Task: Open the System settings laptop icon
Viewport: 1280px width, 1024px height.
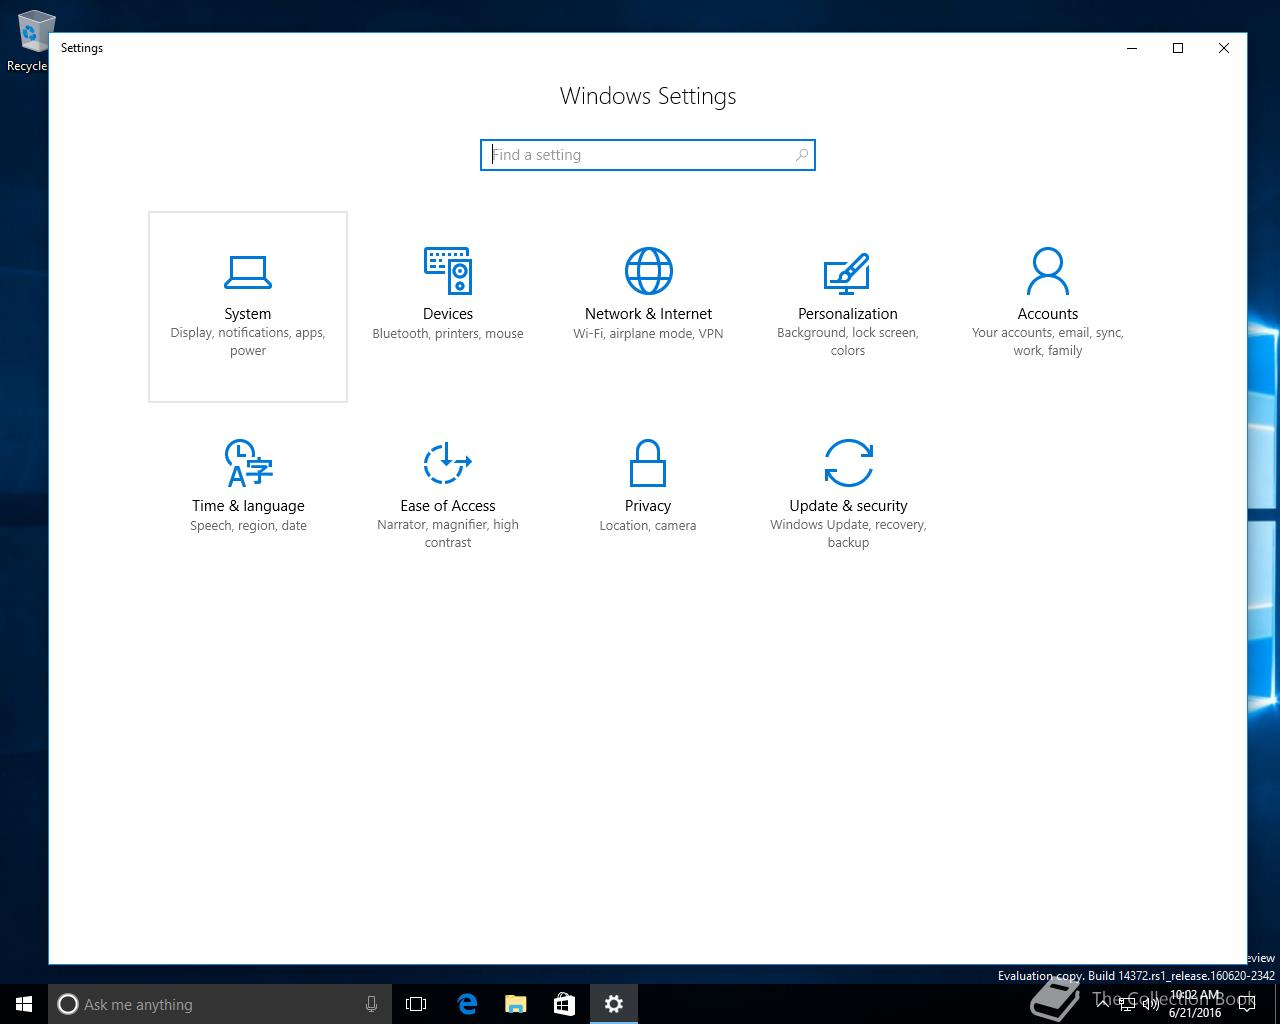Action: point(248,271)
